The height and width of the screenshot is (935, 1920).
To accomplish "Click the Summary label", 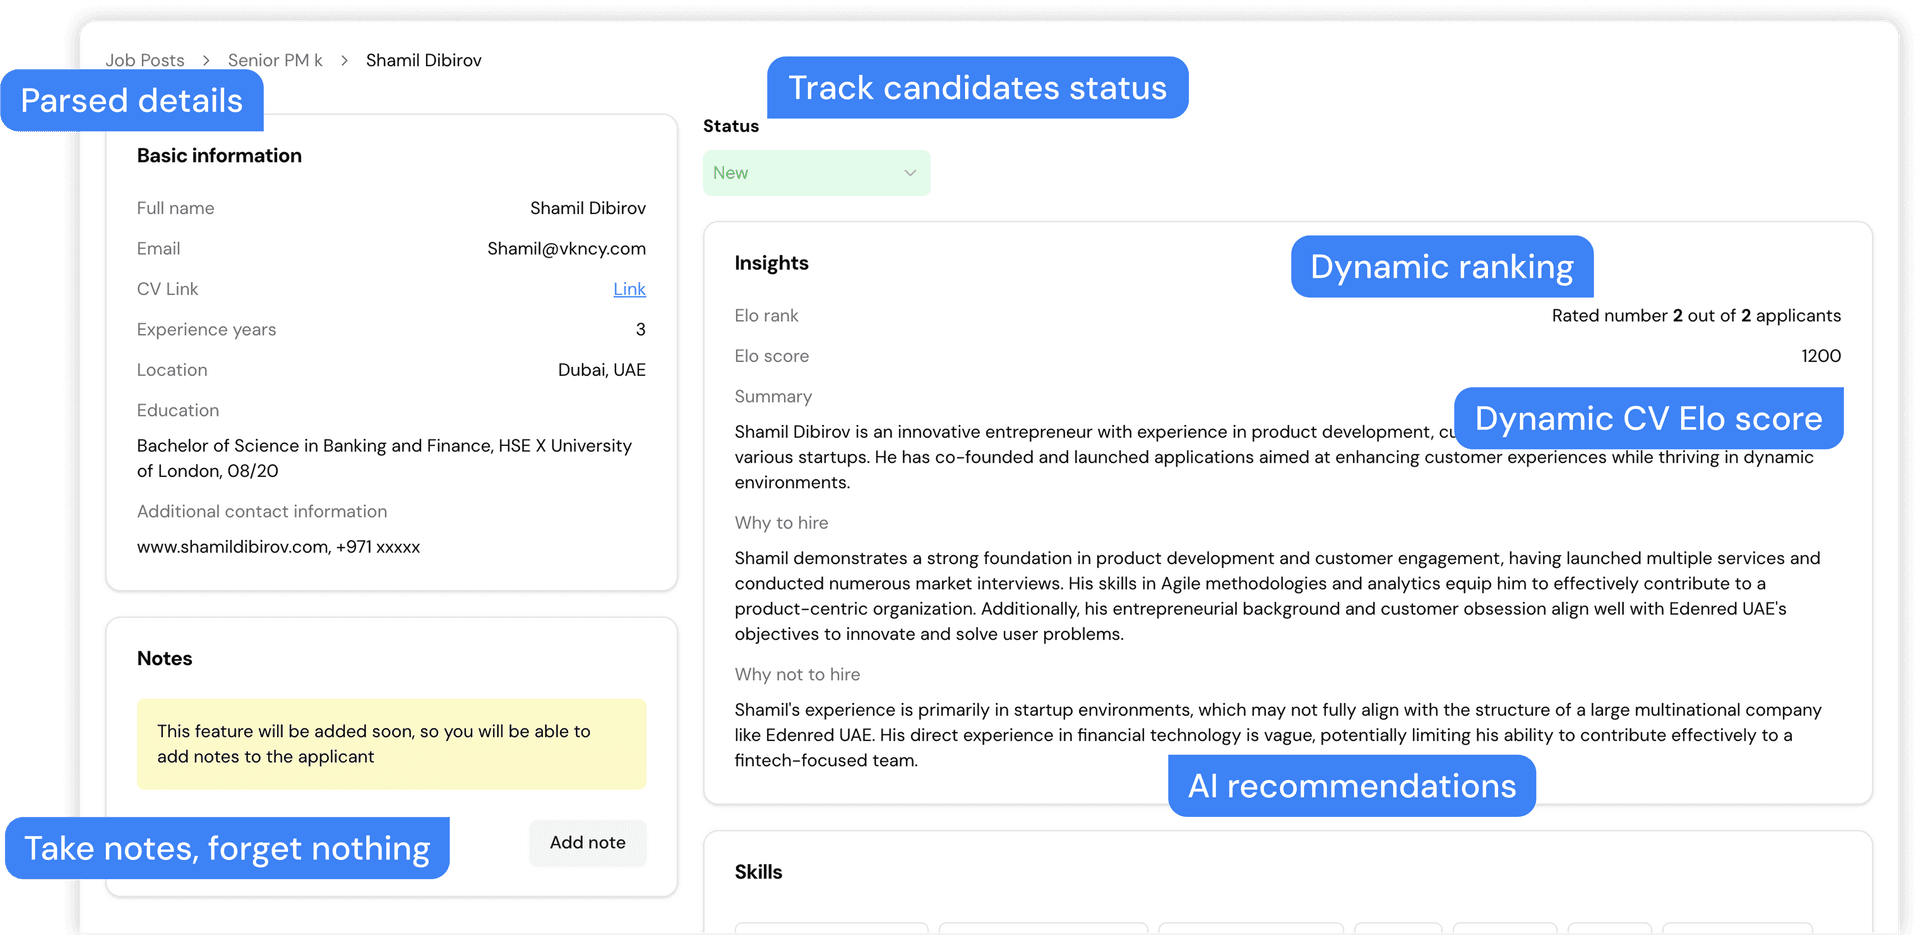I will (773, 397).
